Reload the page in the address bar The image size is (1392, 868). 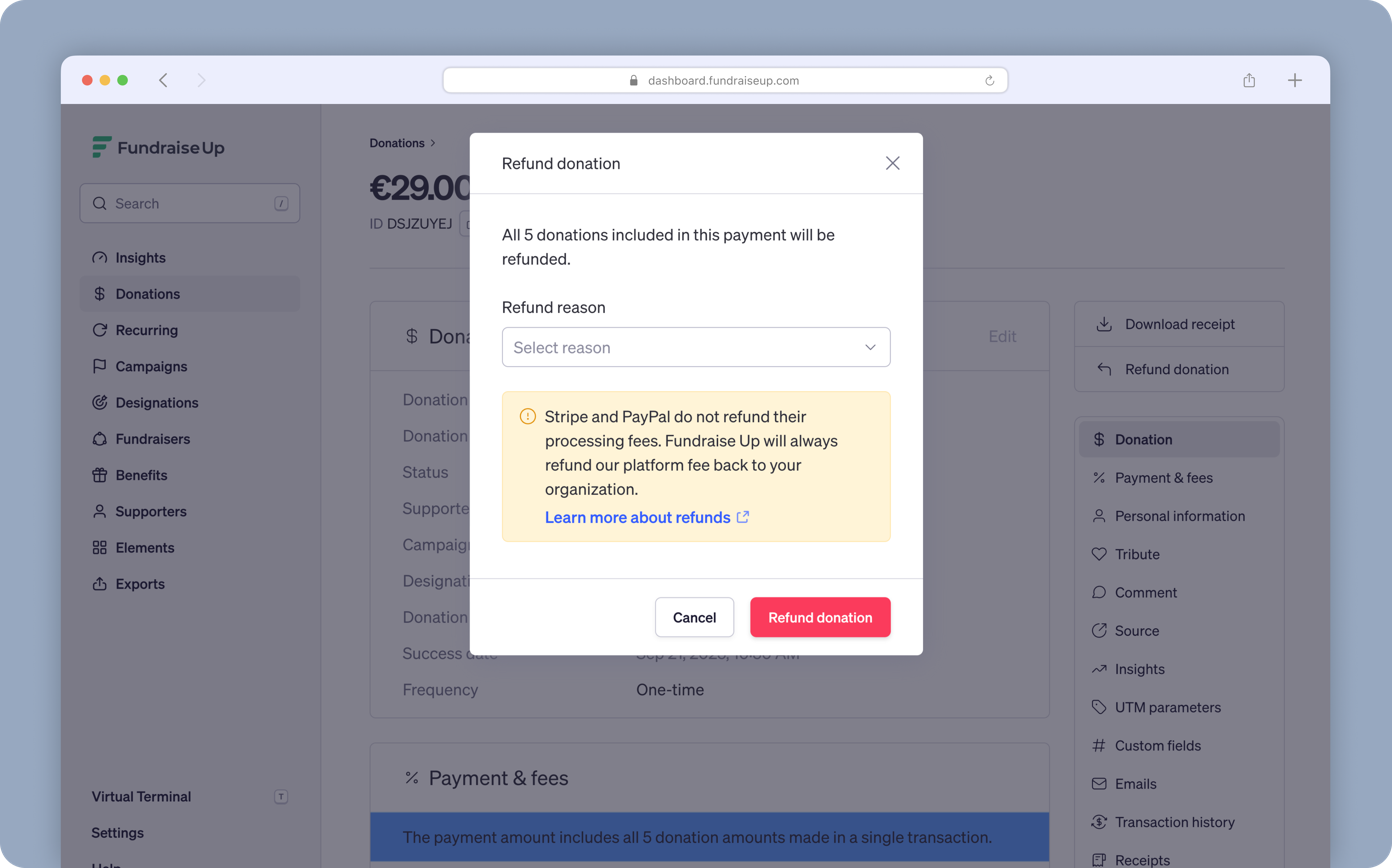pyautogui.click(x=990, y=80)
